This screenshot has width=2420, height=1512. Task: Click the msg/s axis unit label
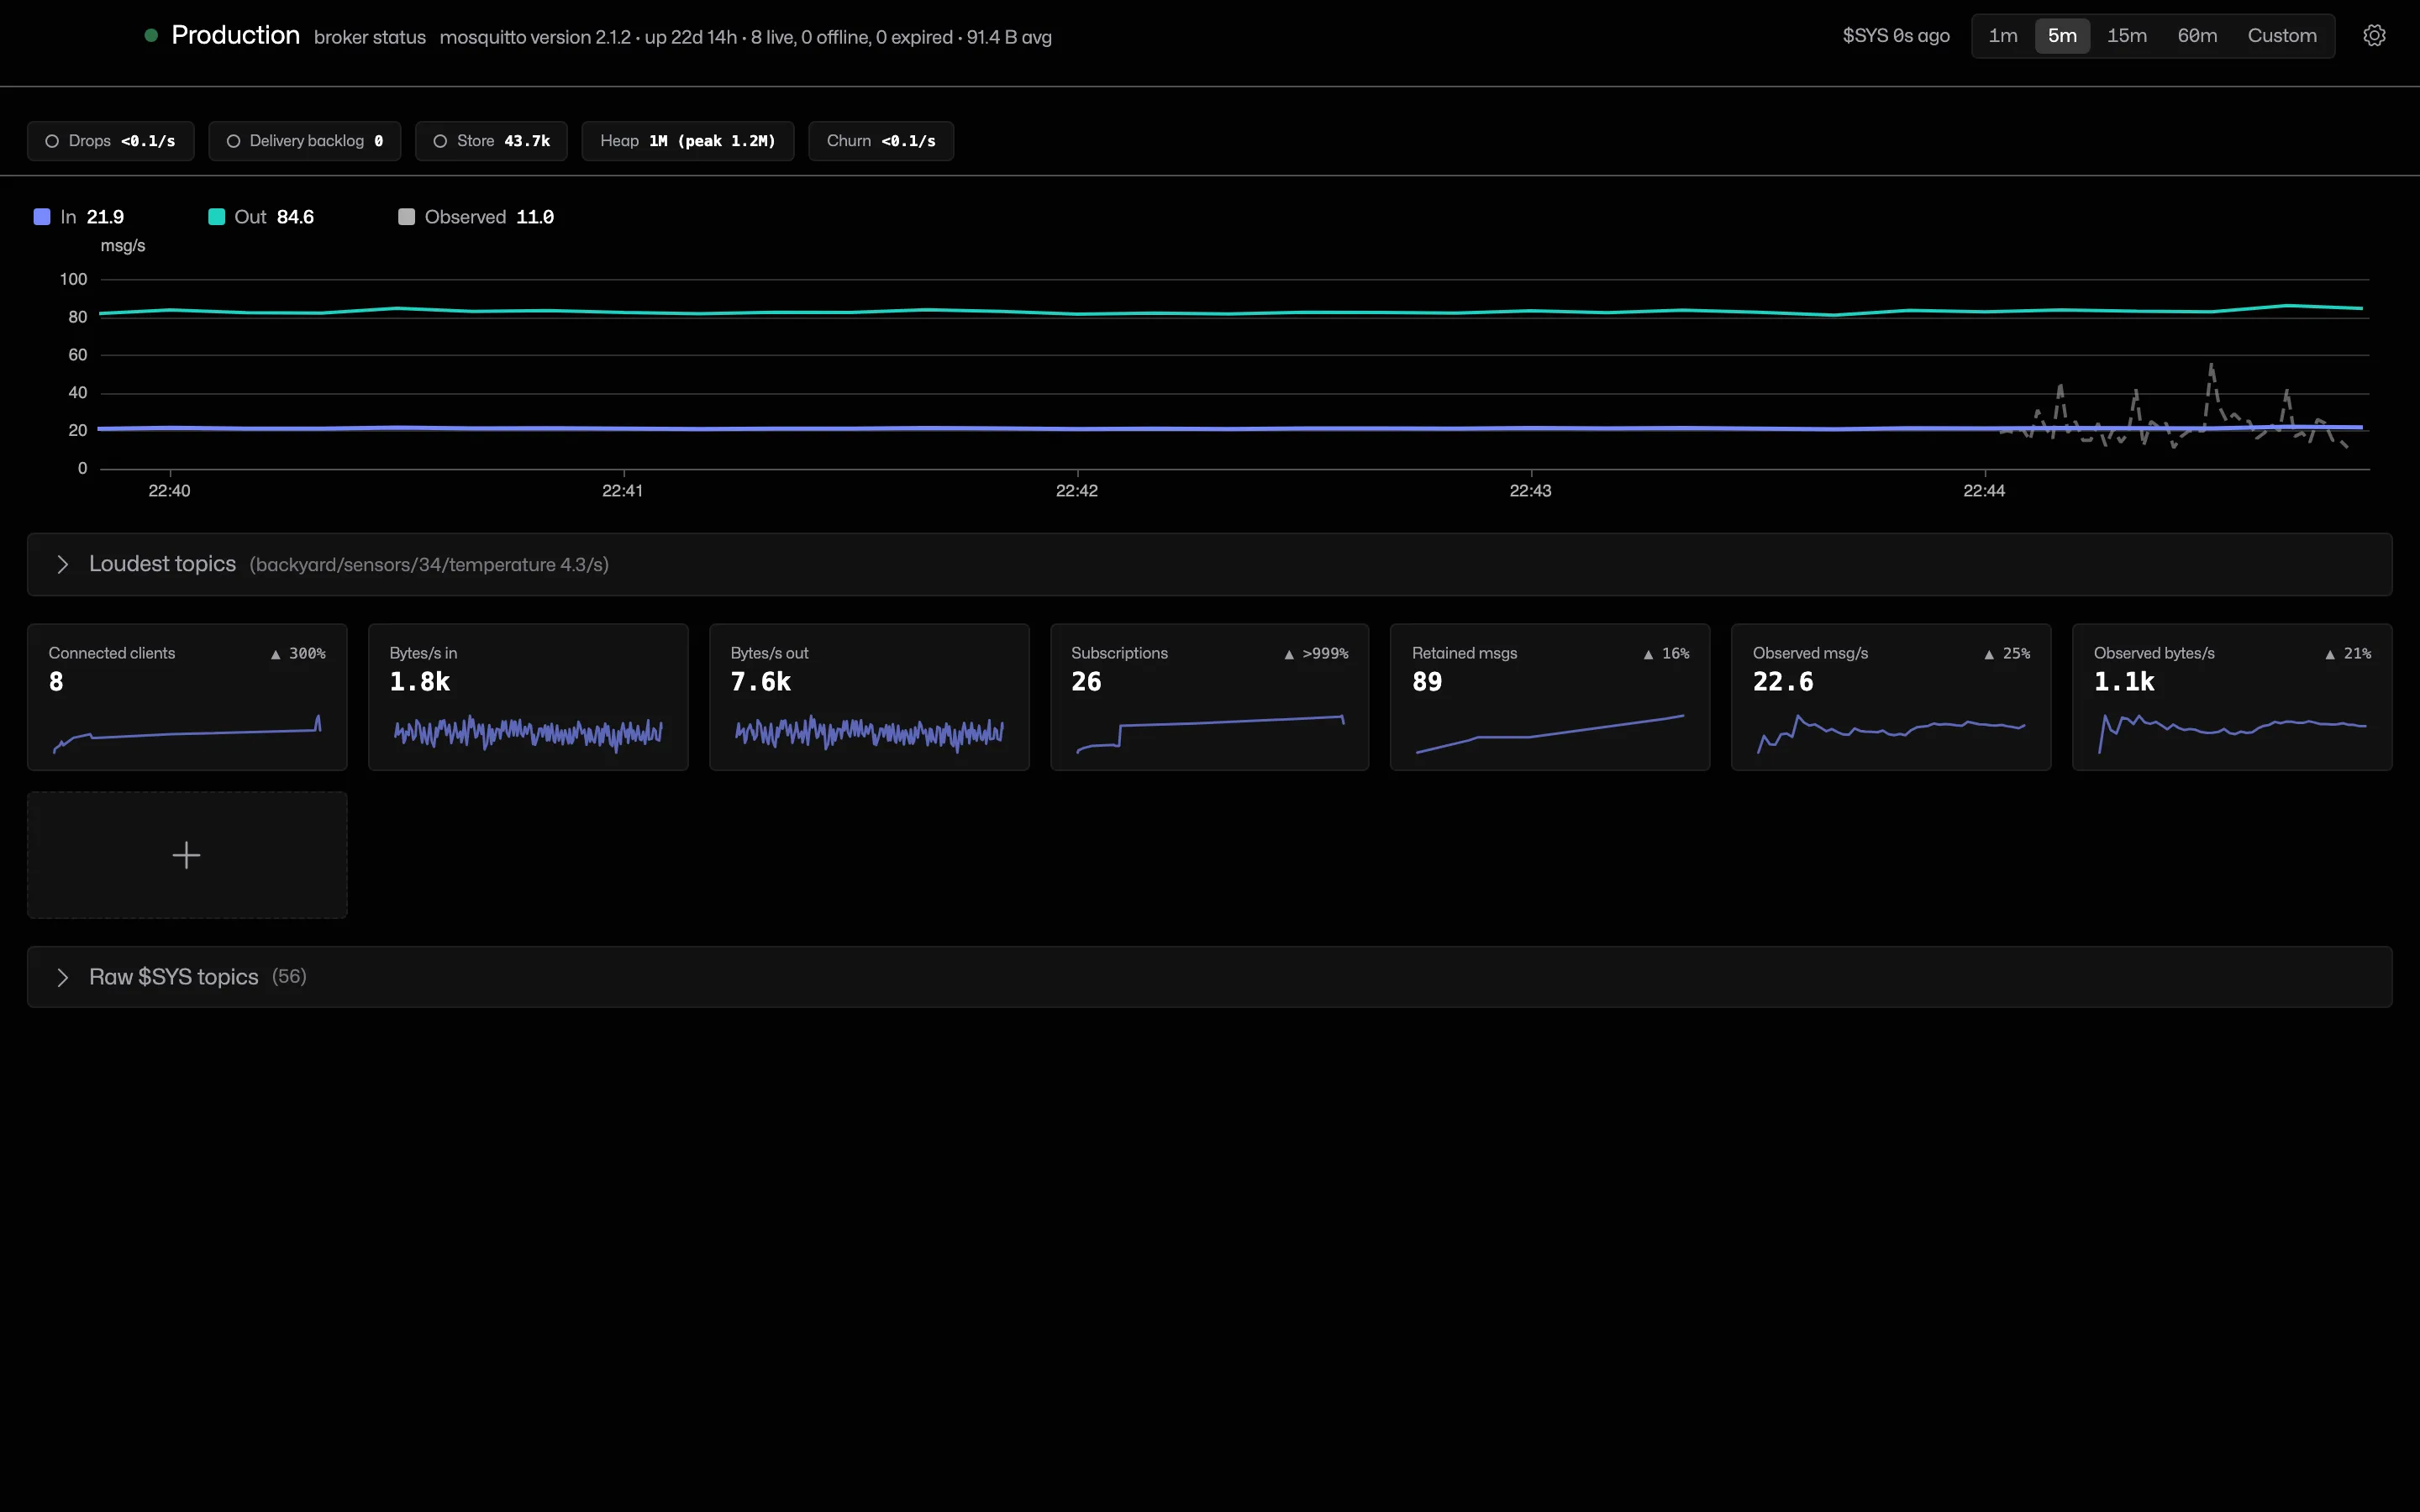click(123, 246)
